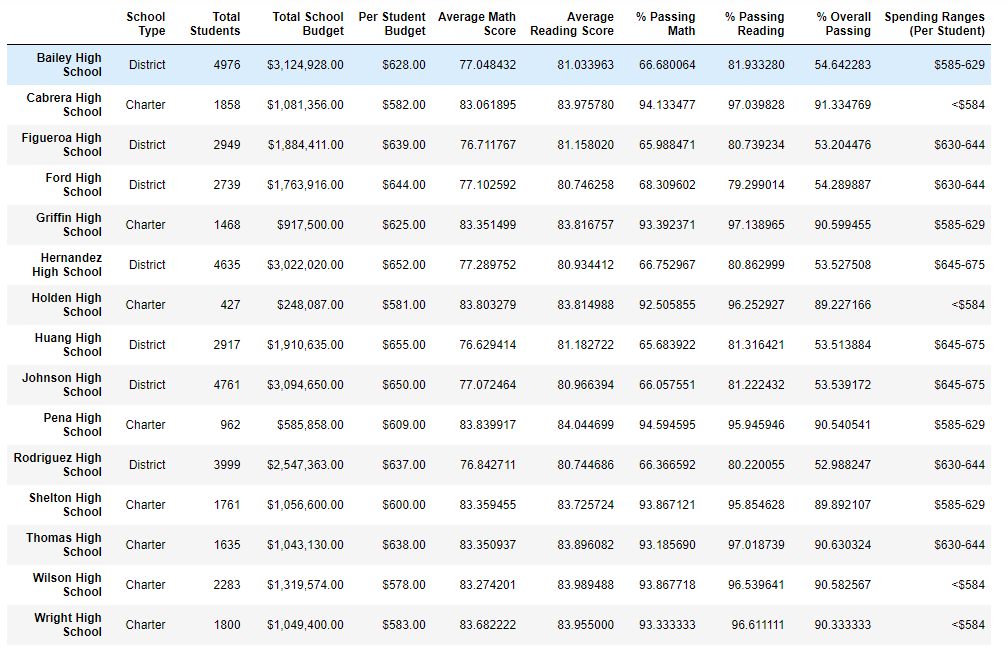Viewport: 1007px width, 656px height.
Task: Click the Per Student Budget column header
Action: point(392,24)
